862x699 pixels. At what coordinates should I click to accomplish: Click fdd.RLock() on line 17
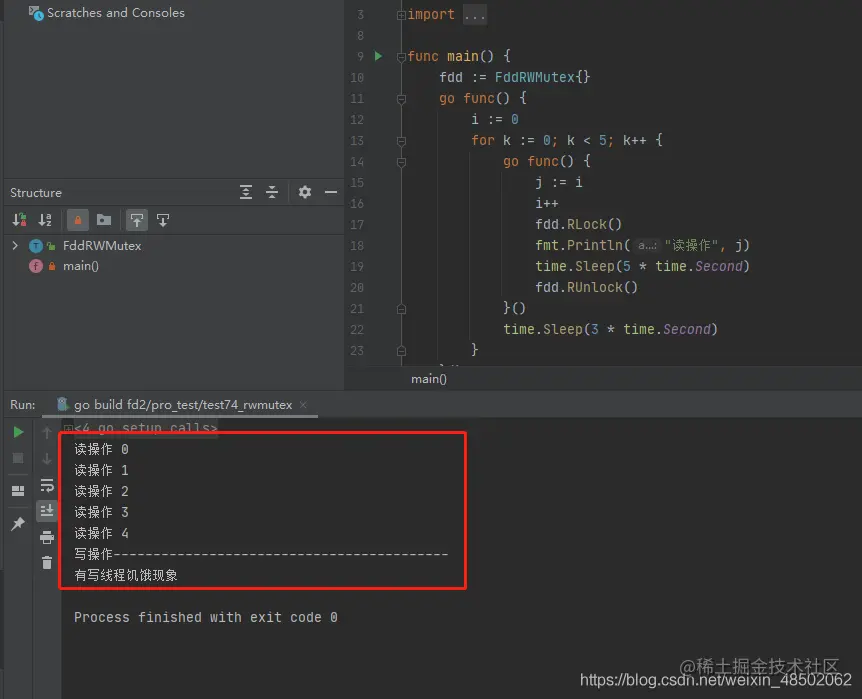(578, 224)
